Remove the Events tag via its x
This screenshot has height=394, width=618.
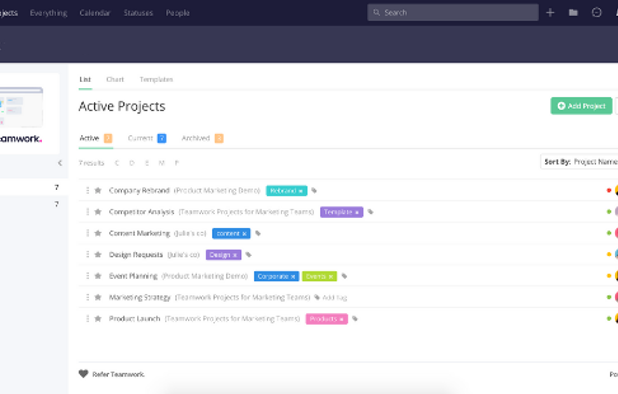click(x=331, y=277)
